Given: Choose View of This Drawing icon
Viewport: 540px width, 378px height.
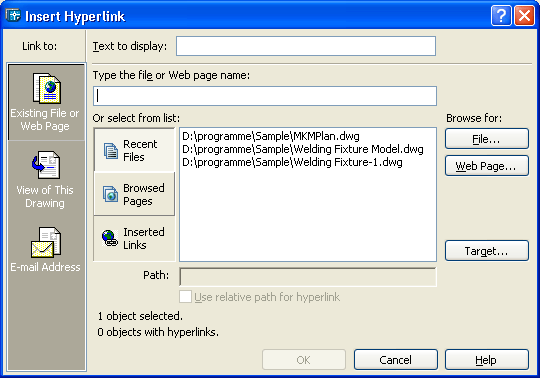Looking at the screenshot, I should tap(46, 165).
